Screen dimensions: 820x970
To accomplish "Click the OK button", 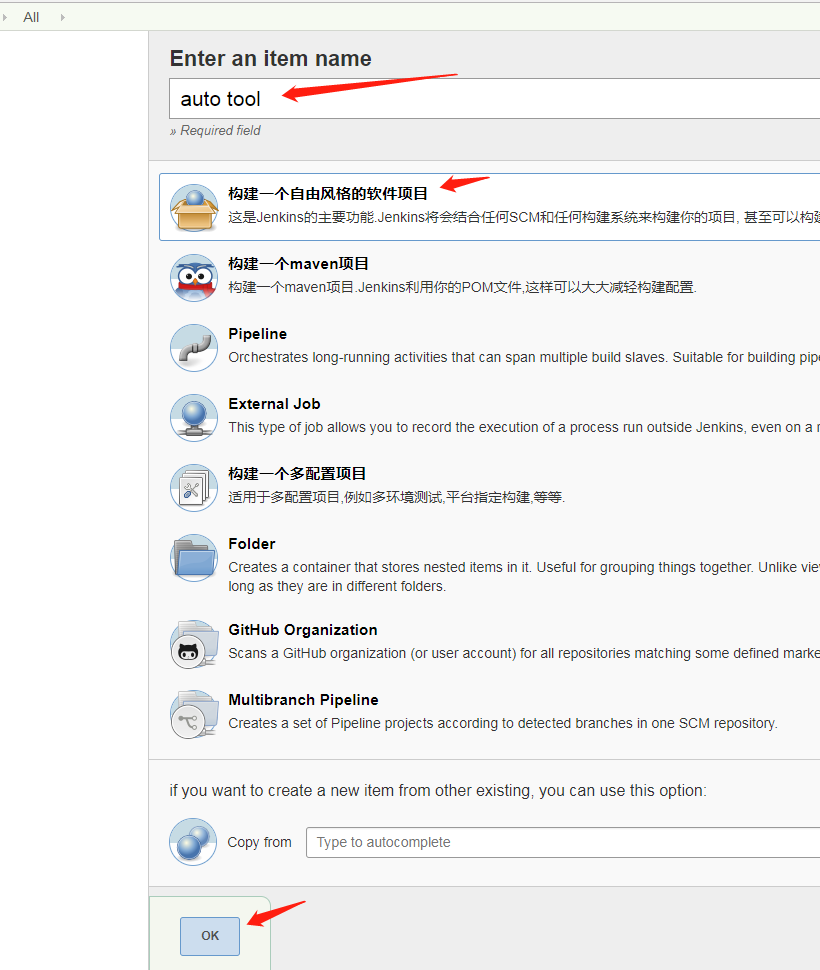I will coord(210,936).
